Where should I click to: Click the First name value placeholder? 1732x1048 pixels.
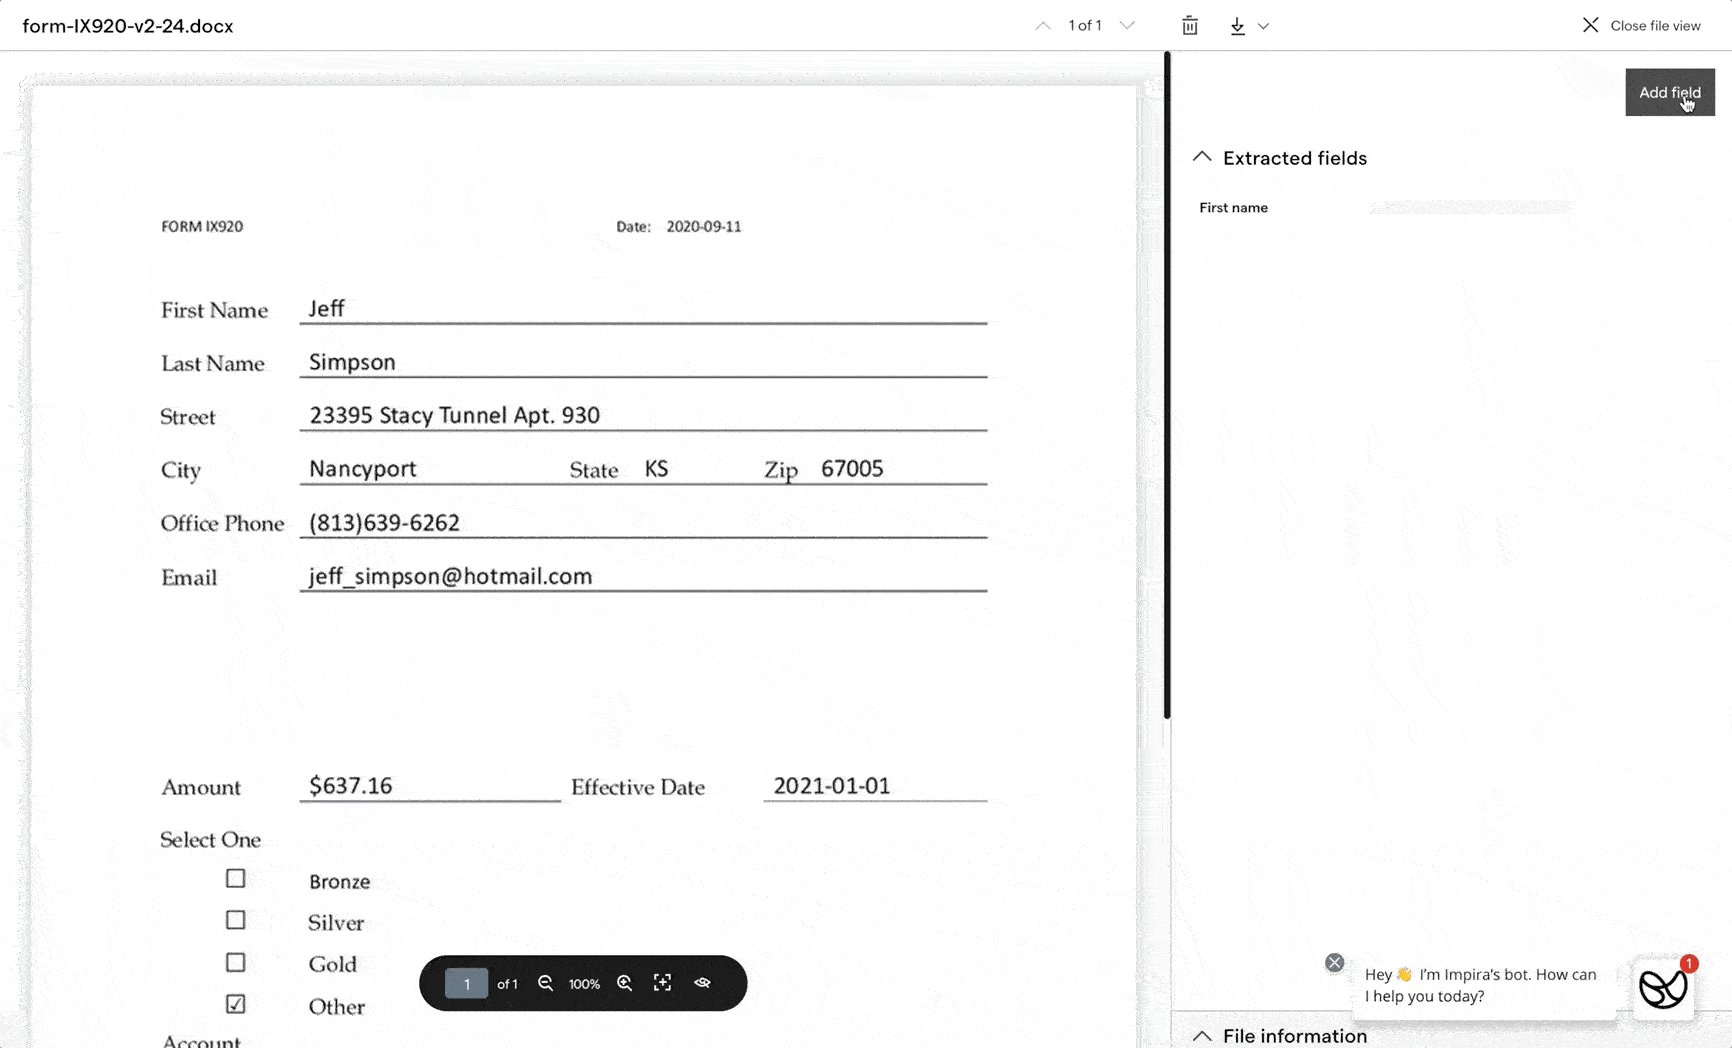(1470, 207)
